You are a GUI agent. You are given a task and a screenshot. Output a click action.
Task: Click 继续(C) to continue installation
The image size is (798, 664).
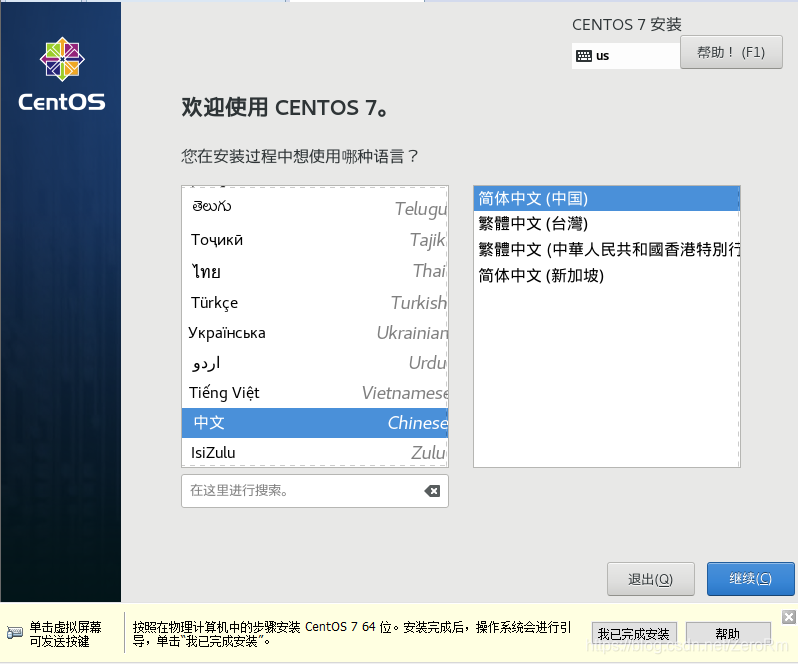tap(751, 579)
